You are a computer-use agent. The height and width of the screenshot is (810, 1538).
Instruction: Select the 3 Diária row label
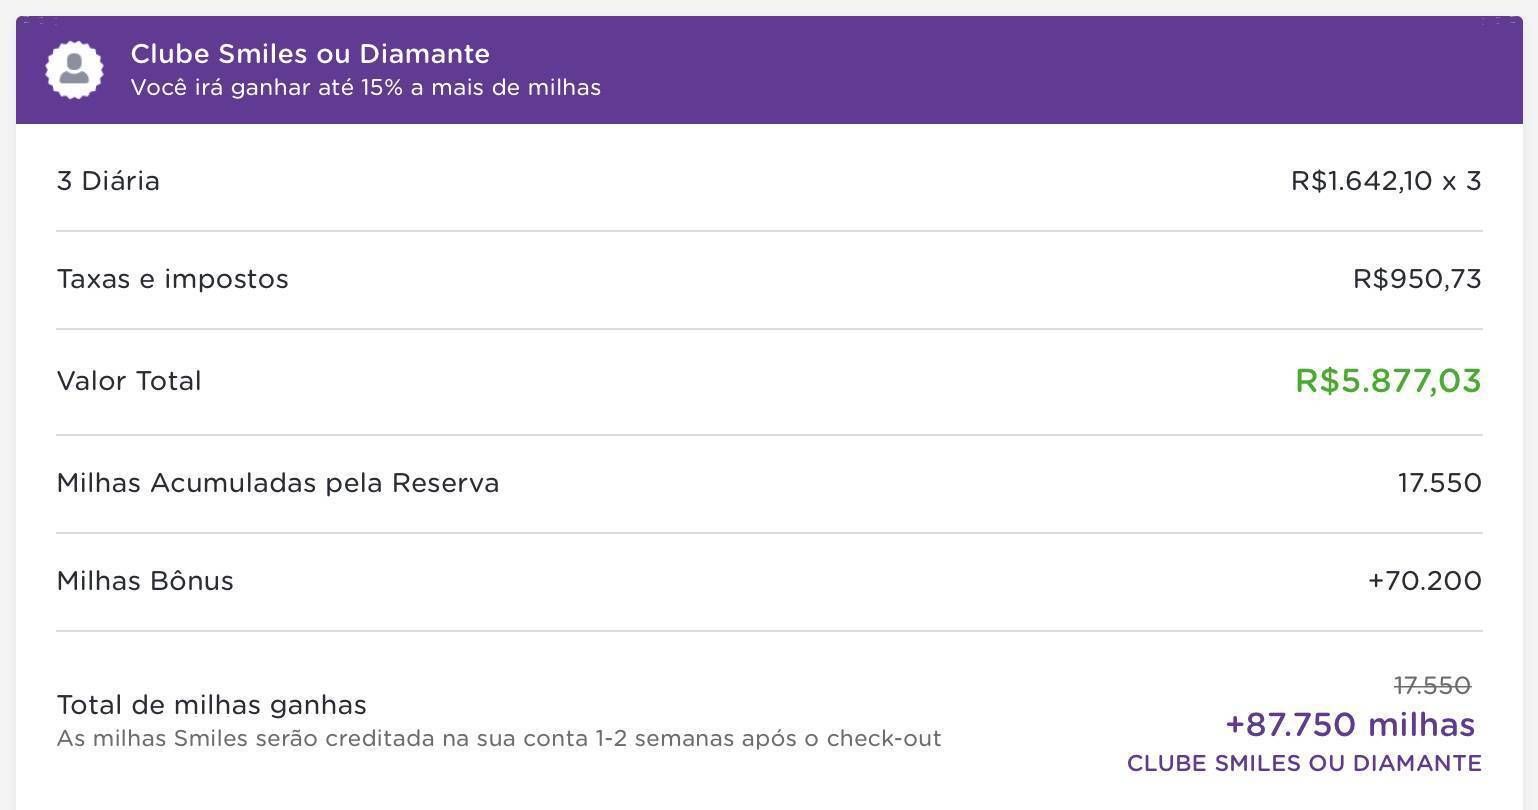(108, 181)
